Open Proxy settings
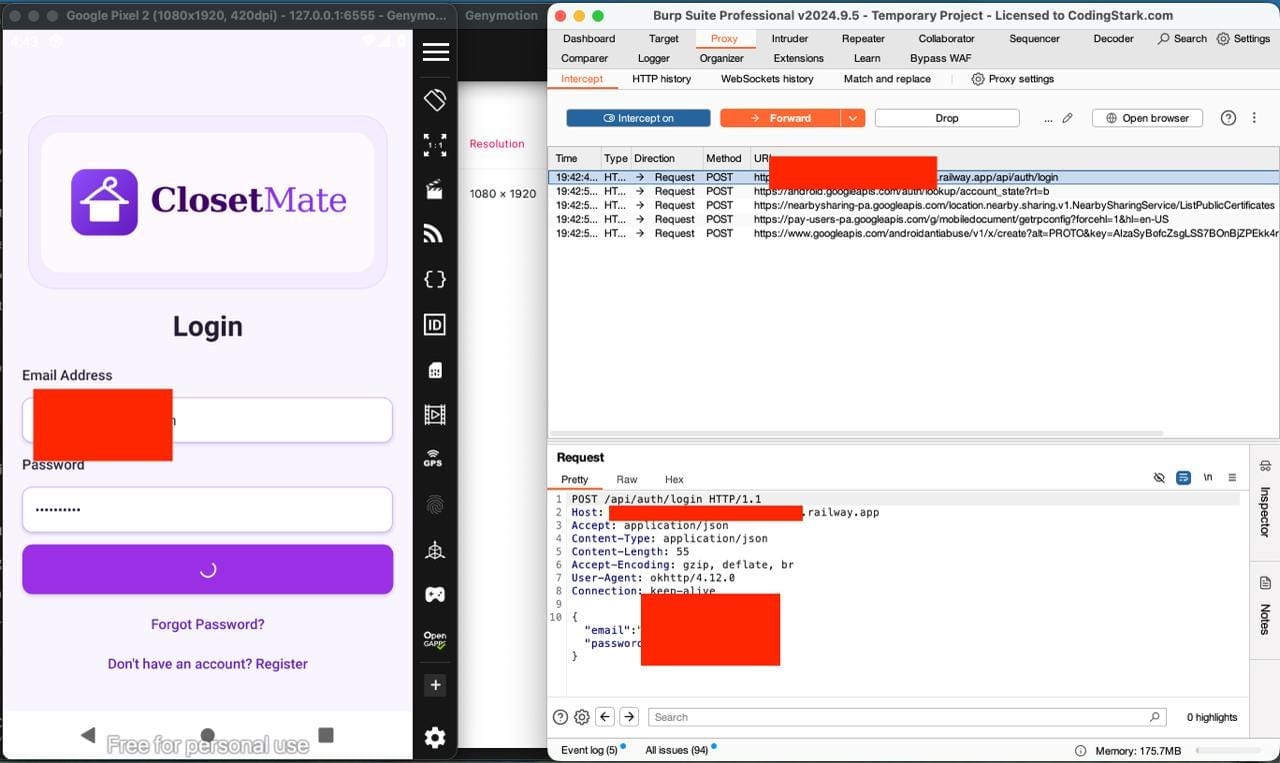Screen dimensions: 1280x763 [x=1012, y=79]
